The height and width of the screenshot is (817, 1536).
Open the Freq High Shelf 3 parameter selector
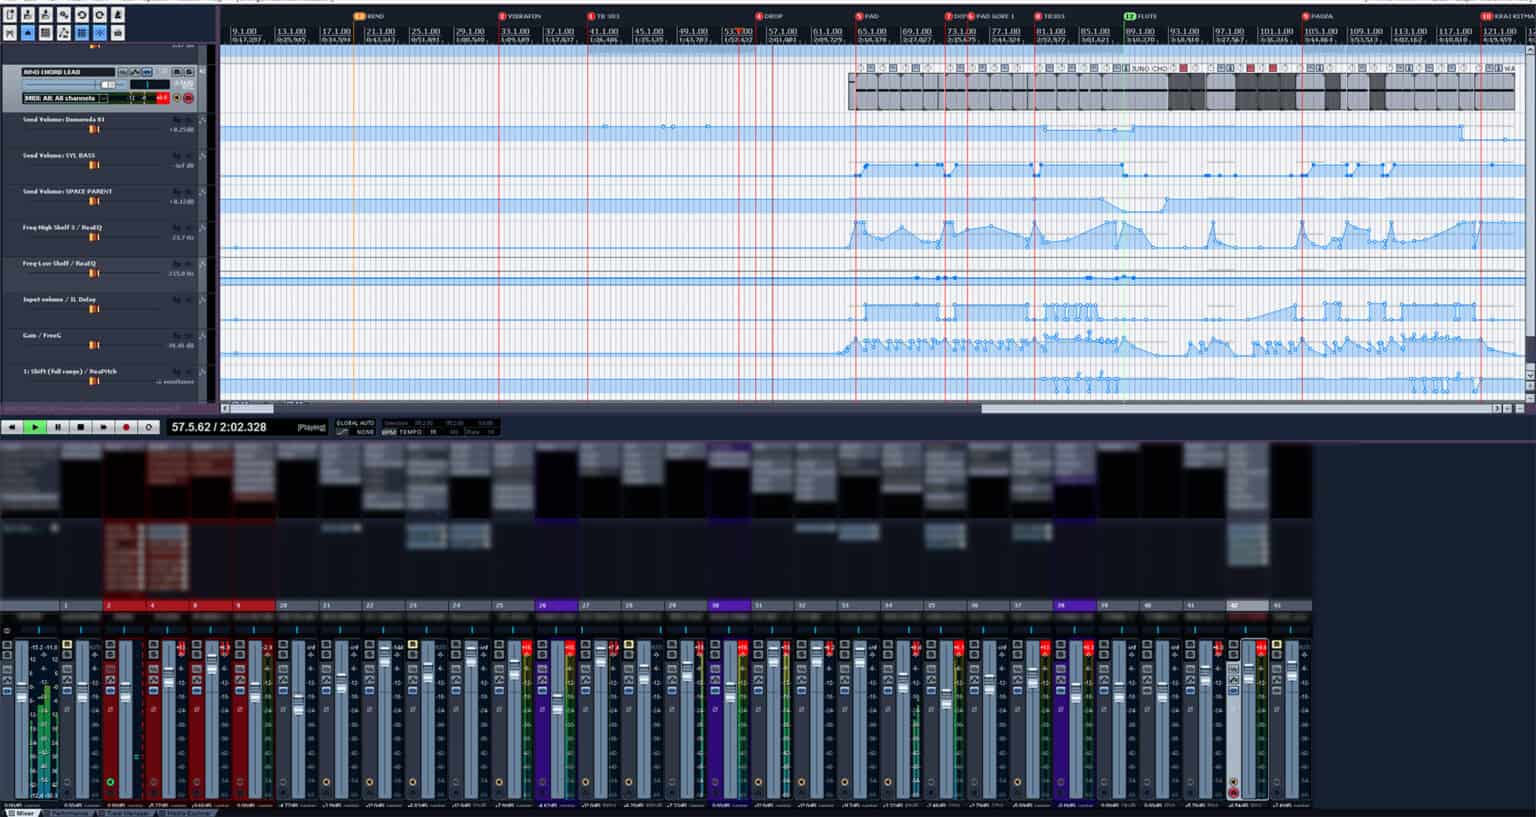pyautogui.click(x=60, y=226)
